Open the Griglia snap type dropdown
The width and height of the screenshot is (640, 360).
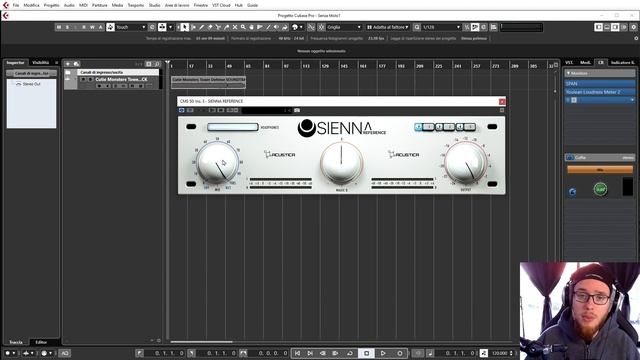click(x=344, y=27)
